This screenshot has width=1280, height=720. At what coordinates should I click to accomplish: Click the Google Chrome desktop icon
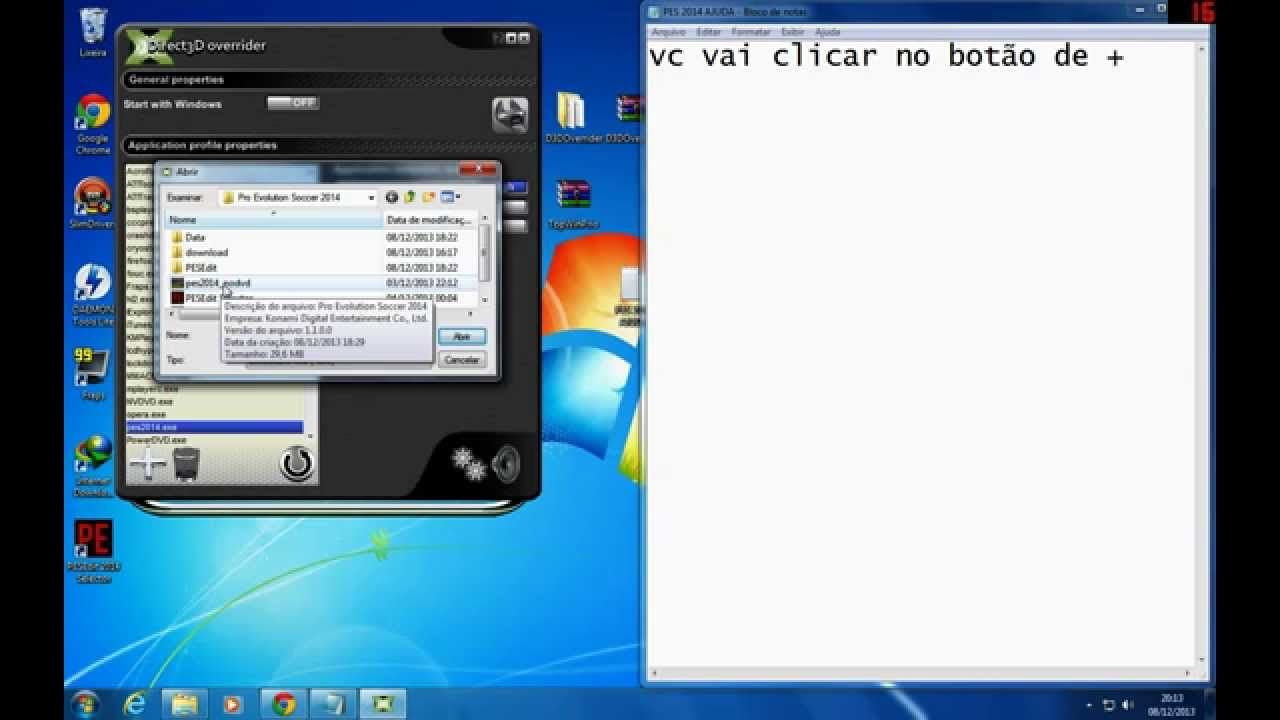[x=93, y=125]
